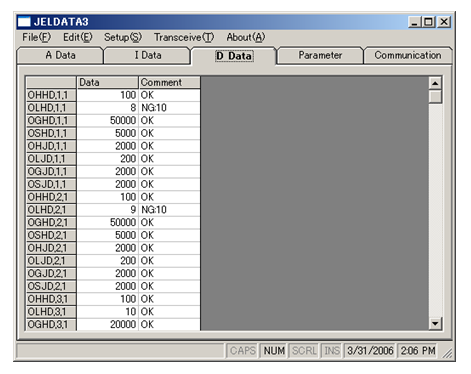Click data cell 20000 in OGHD,3,1 row

click(108, 324)
